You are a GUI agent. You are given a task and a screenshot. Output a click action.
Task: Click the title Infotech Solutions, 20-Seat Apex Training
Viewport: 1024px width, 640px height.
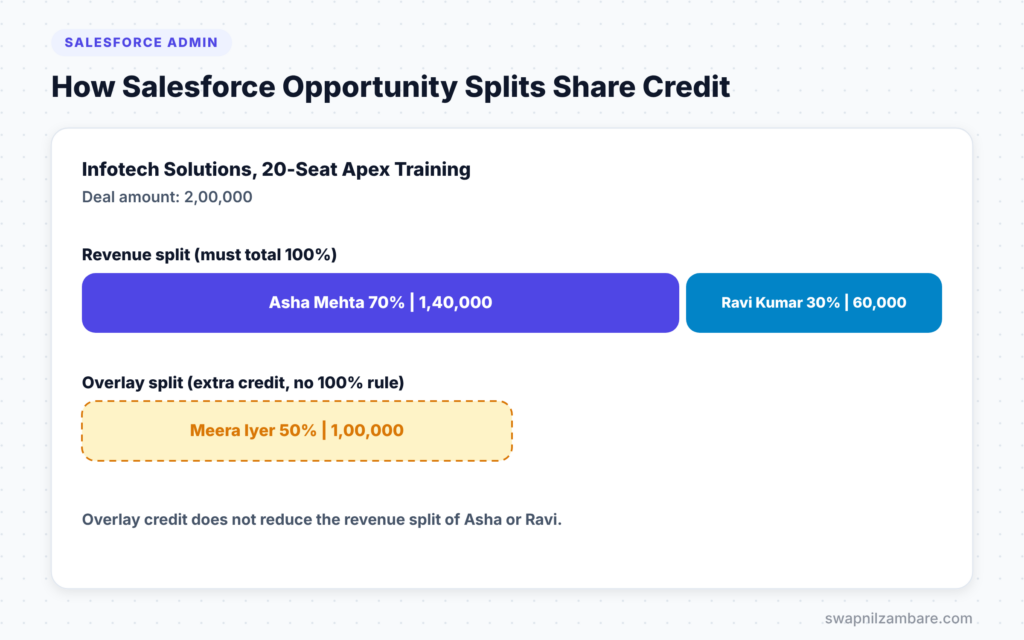pos(276,169)
